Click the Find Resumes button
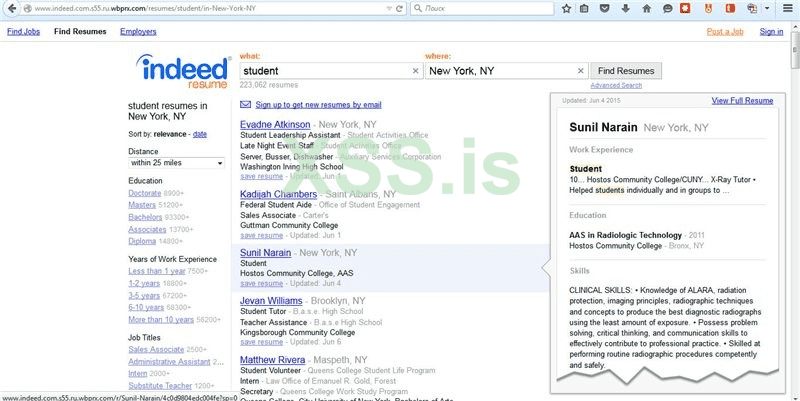The image size is (800, 401). pos(626,71)
